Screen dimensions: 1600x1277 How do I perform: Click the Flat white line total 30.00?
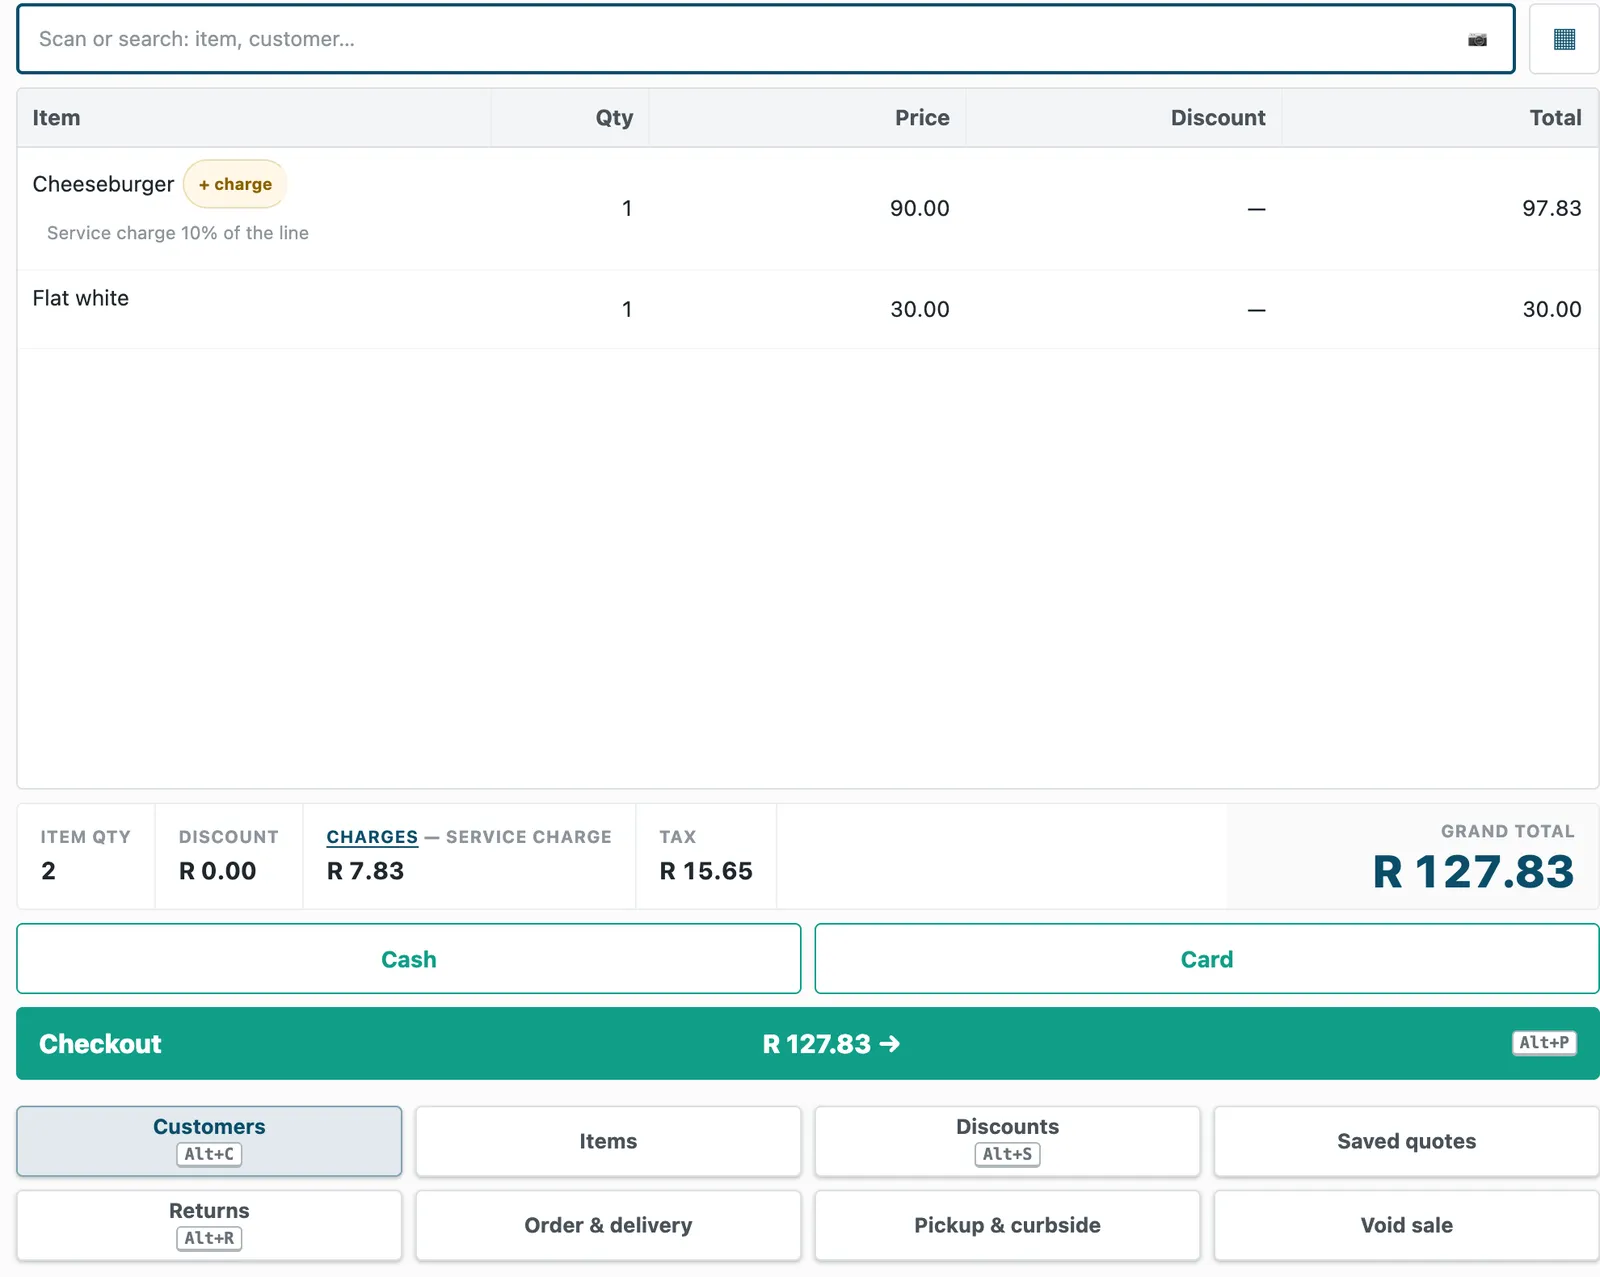(x=1552, y=309)
